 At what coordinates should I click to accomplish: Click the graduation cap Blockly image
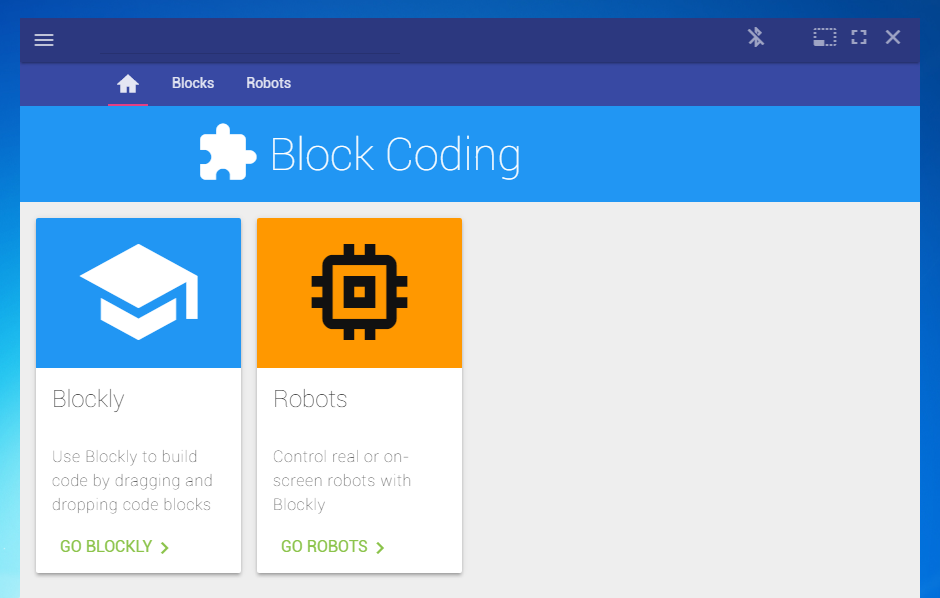[x=138, y=292]
